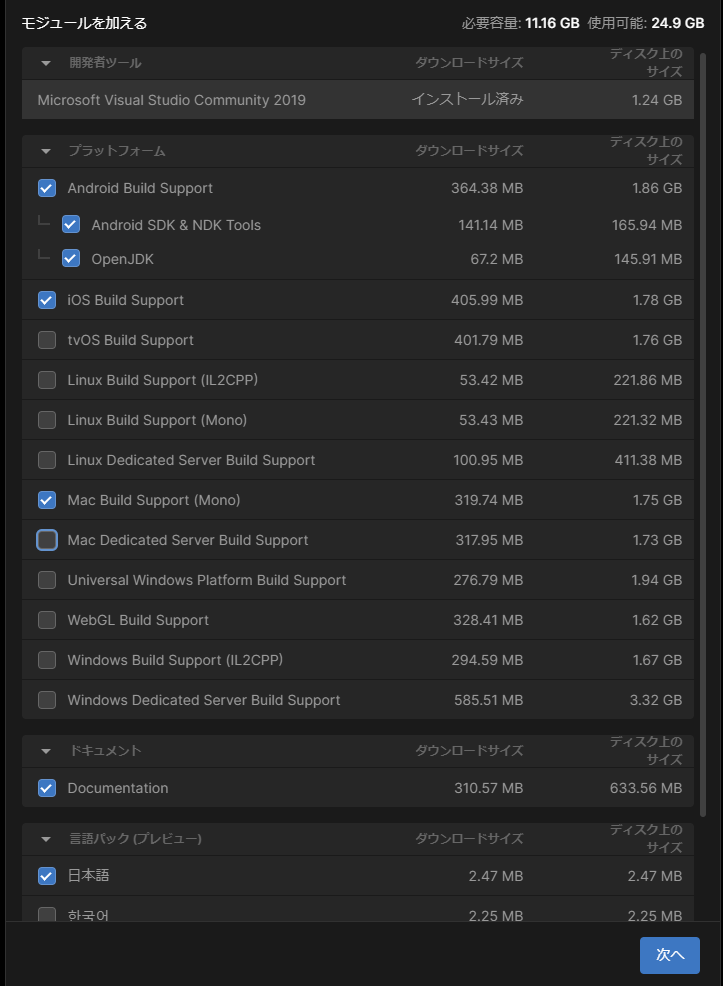Uncheck Android SDK & NDK Tools
The height and width of the screenshot is (986, 723).
pos(71,224)
